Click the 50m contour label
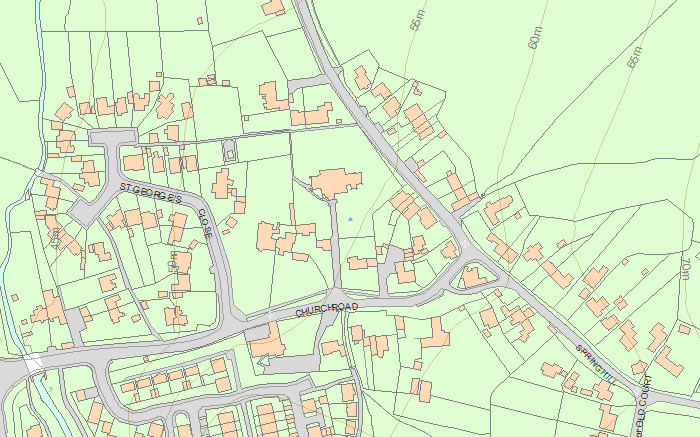The image size is (700, 437). click(173, 262)
